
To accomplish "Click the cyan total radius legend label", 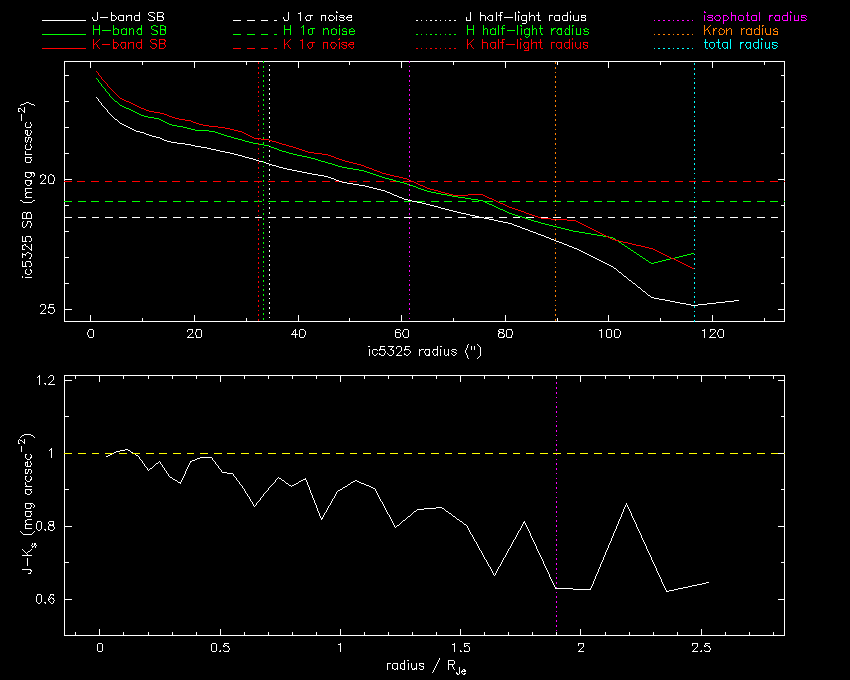I will tap(740, 45).
